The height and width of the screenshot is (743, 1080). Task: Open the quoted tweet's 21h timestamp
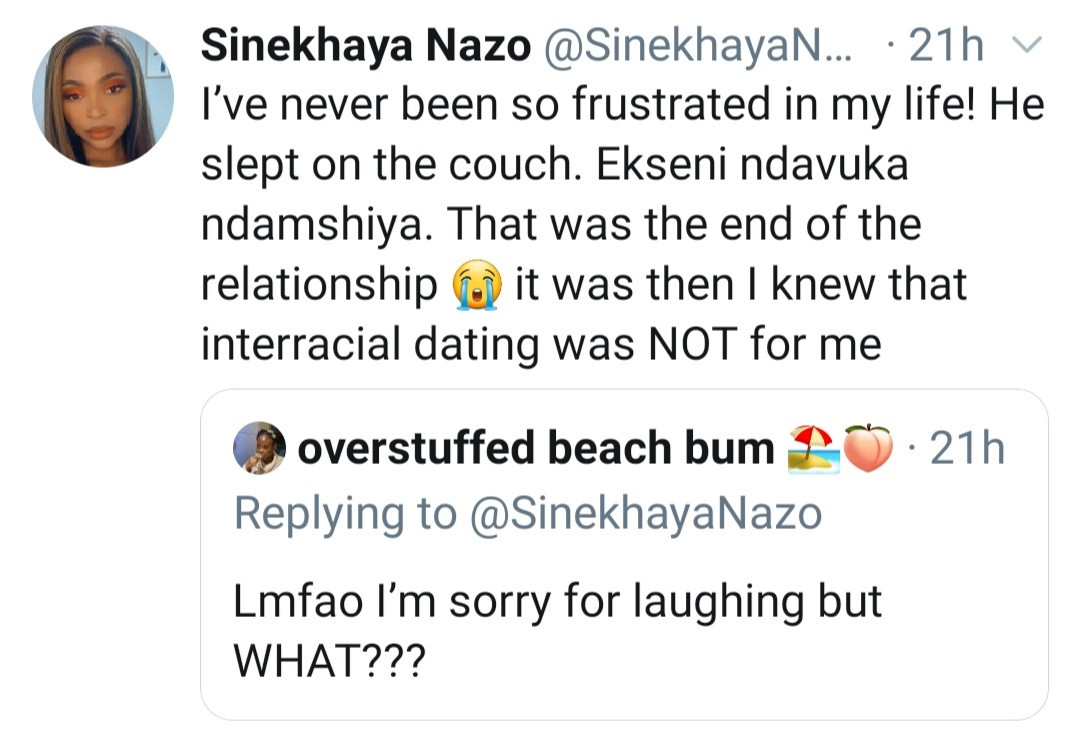pos(967,450)
